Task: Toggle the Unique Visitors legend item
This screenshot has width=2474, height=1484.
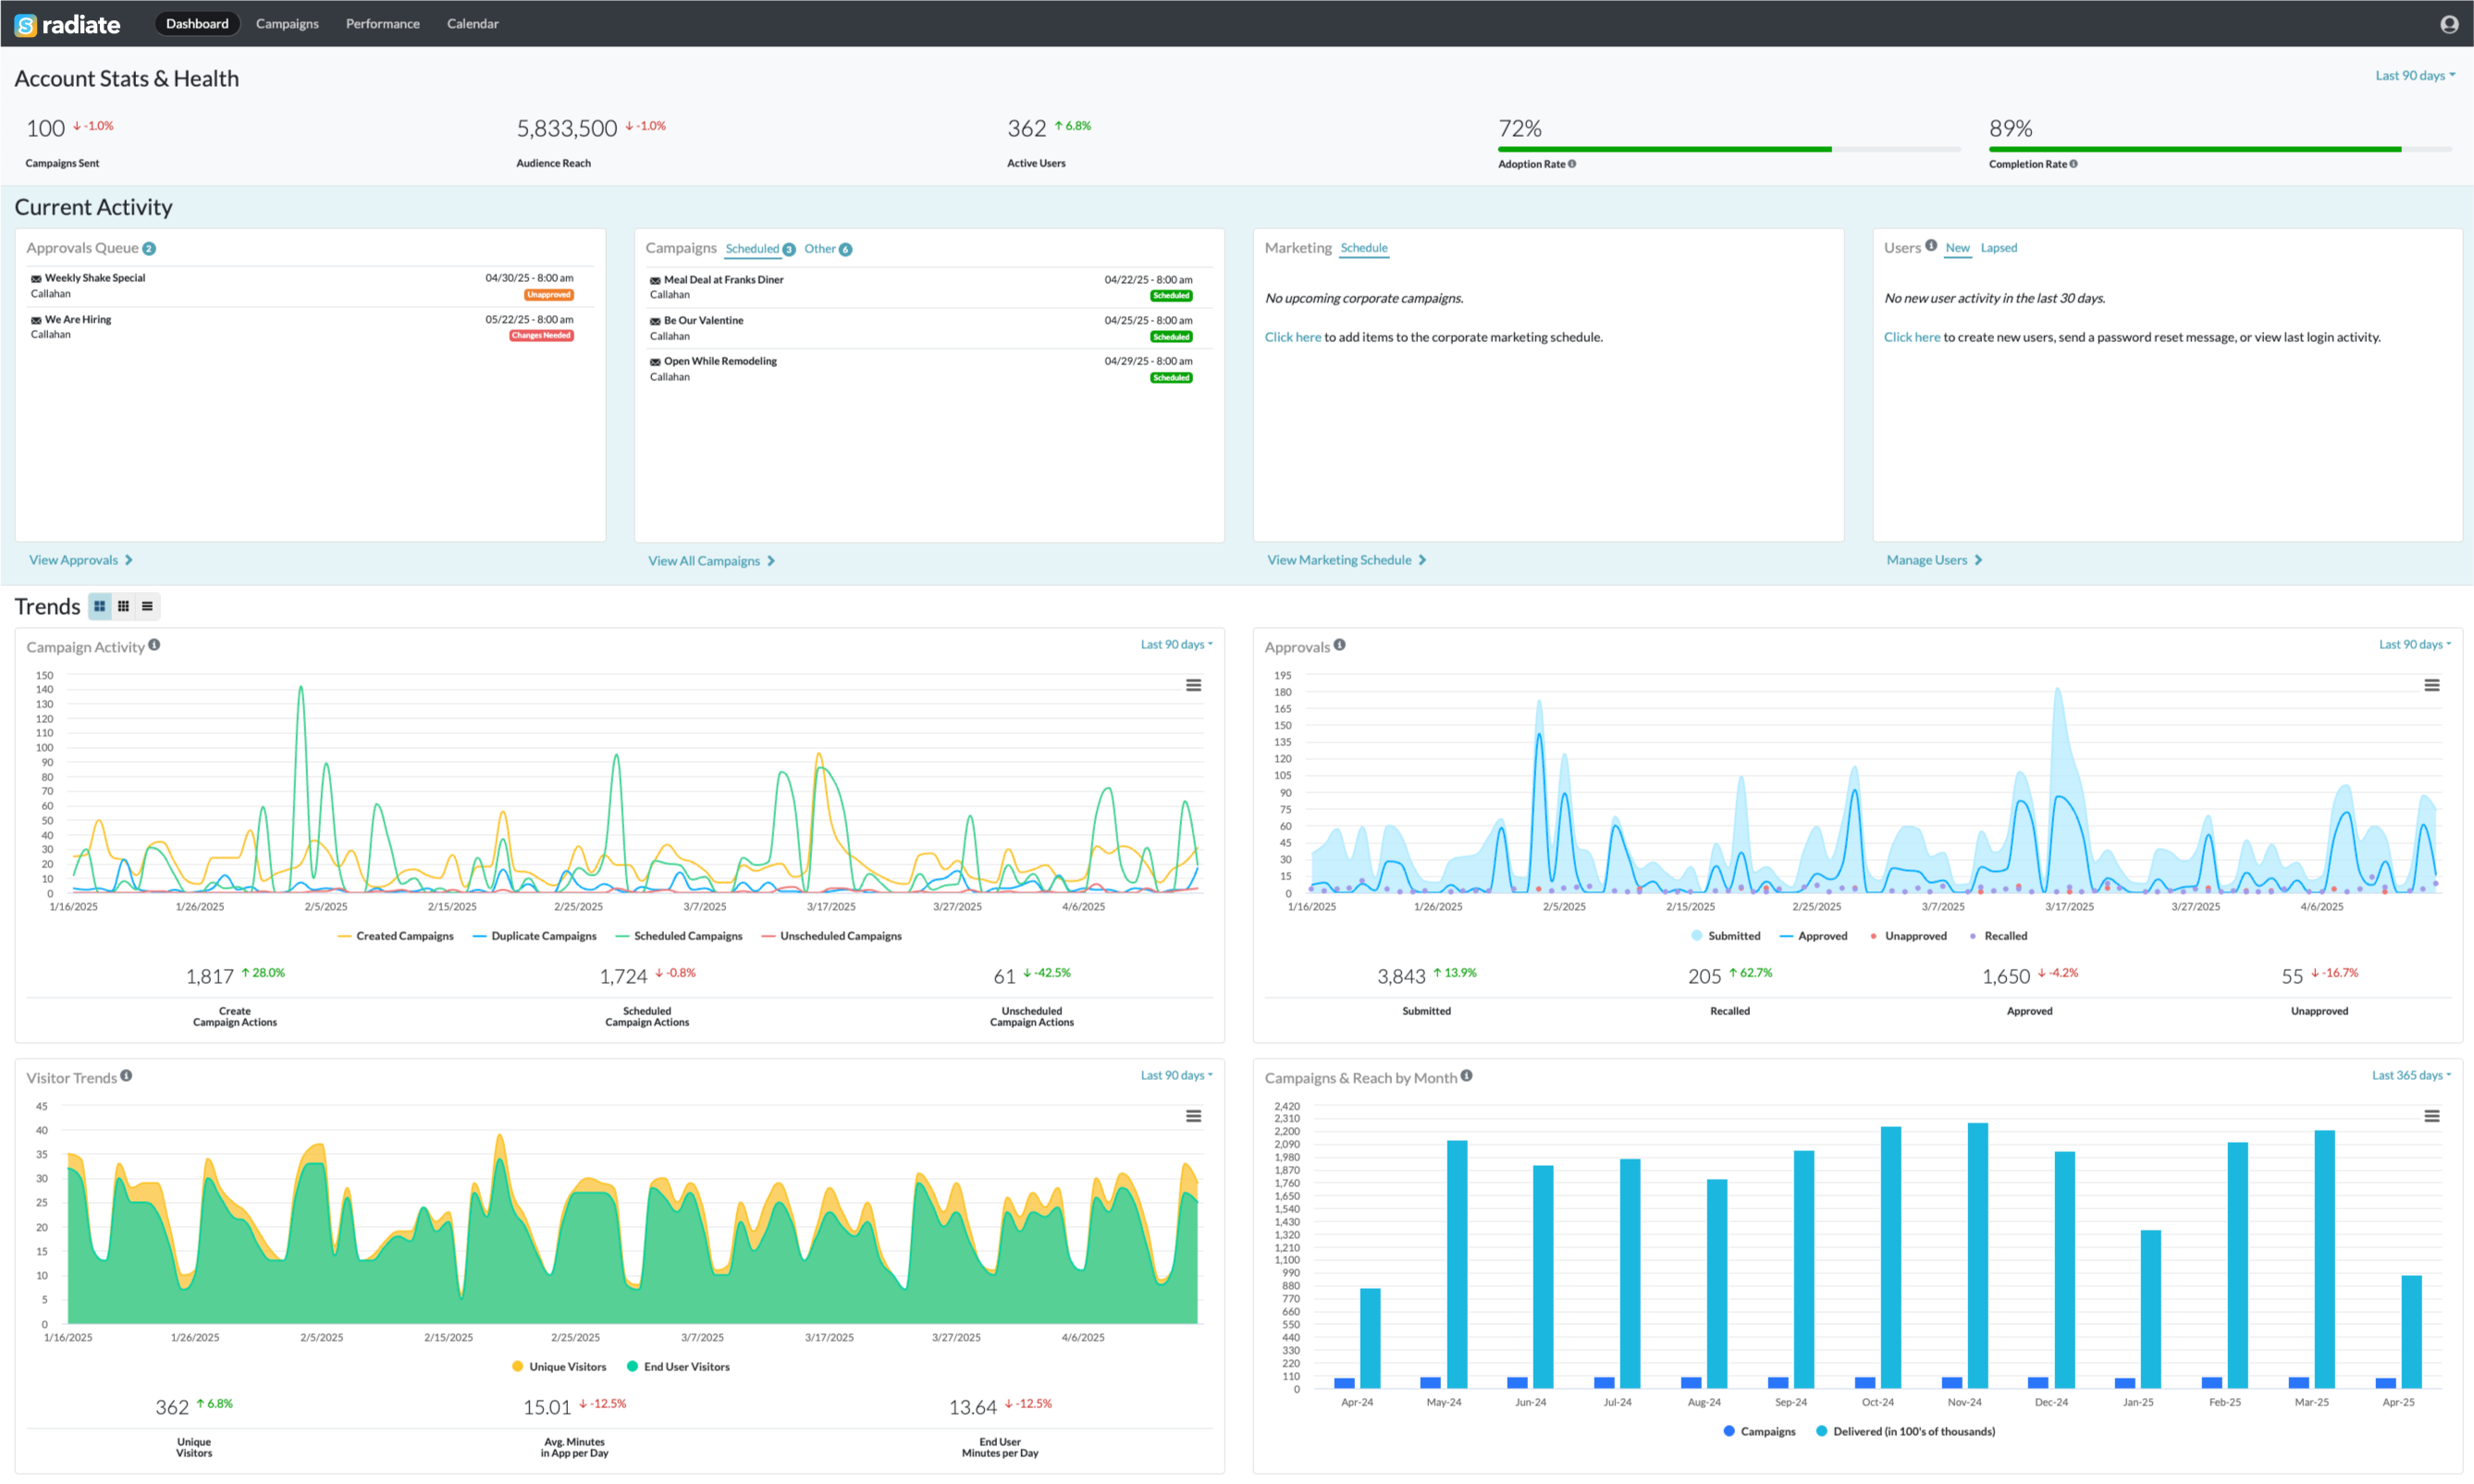Action: tap(559, 1366)
